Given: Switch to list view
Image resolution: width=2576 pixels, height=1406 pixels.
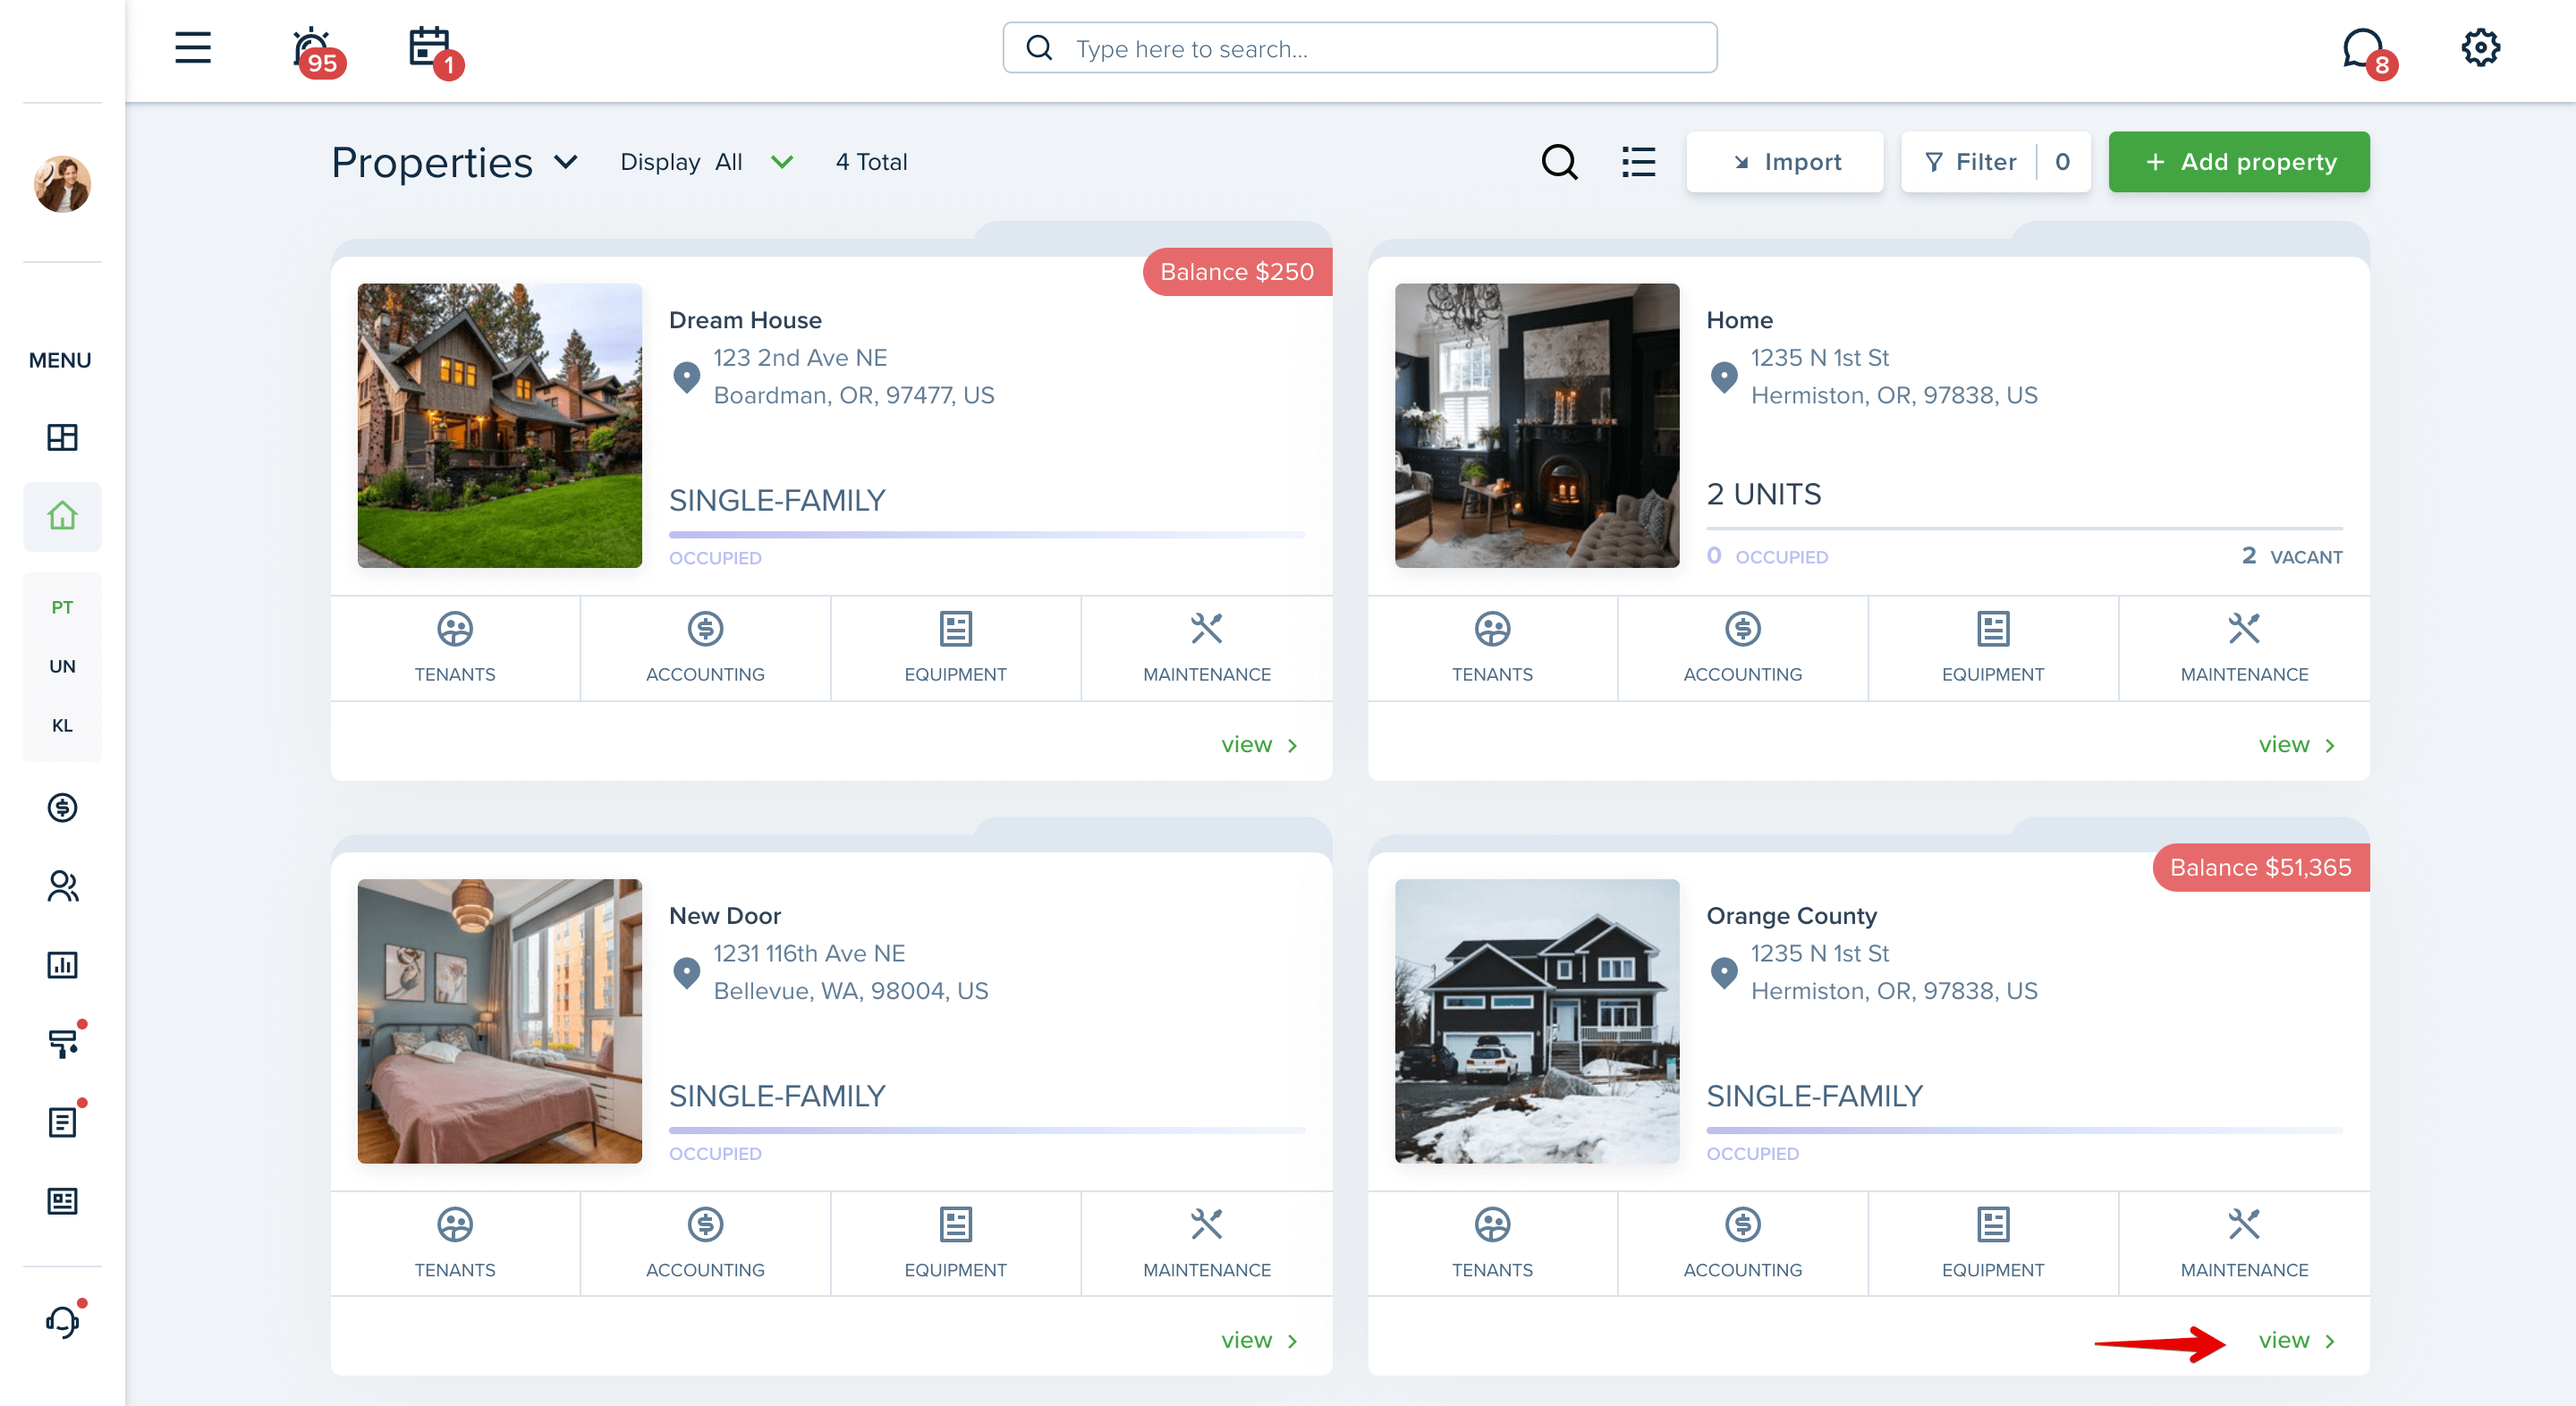Looking at the screenshot, I should tap(1638, 162).
